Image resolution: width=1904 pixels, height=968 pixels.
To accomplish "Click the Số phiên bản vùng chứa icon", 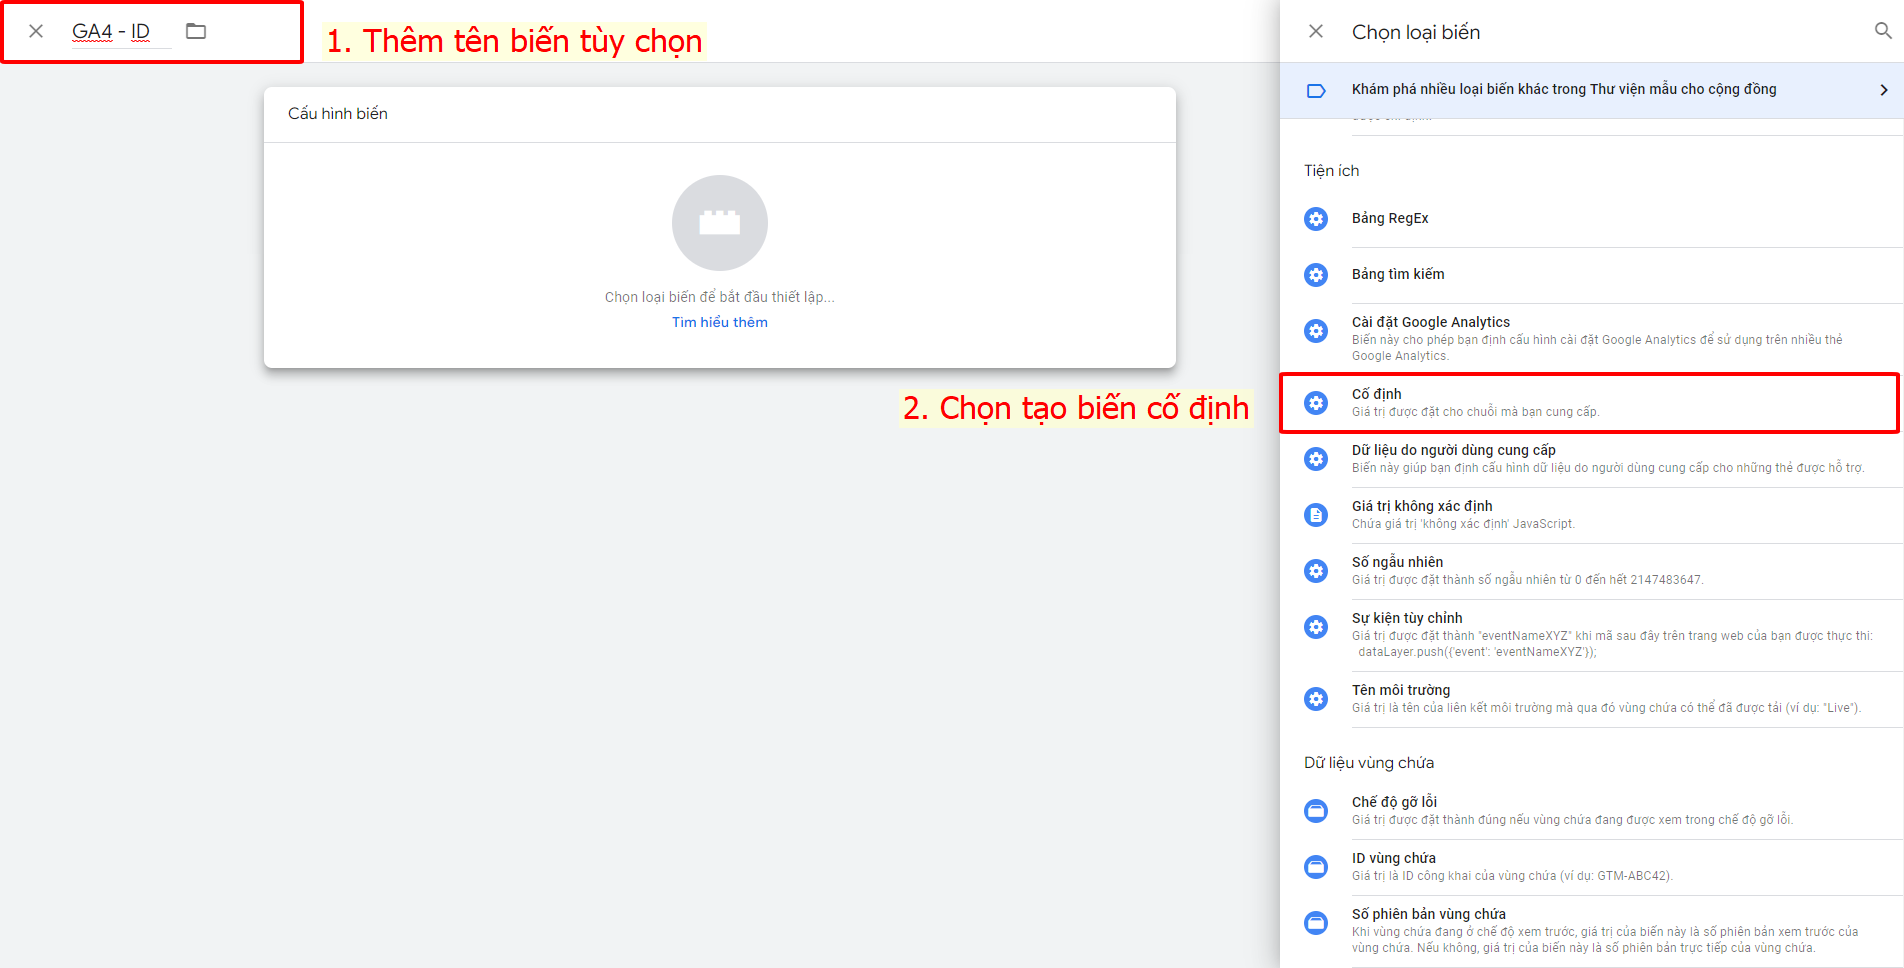I will 1316,923.
